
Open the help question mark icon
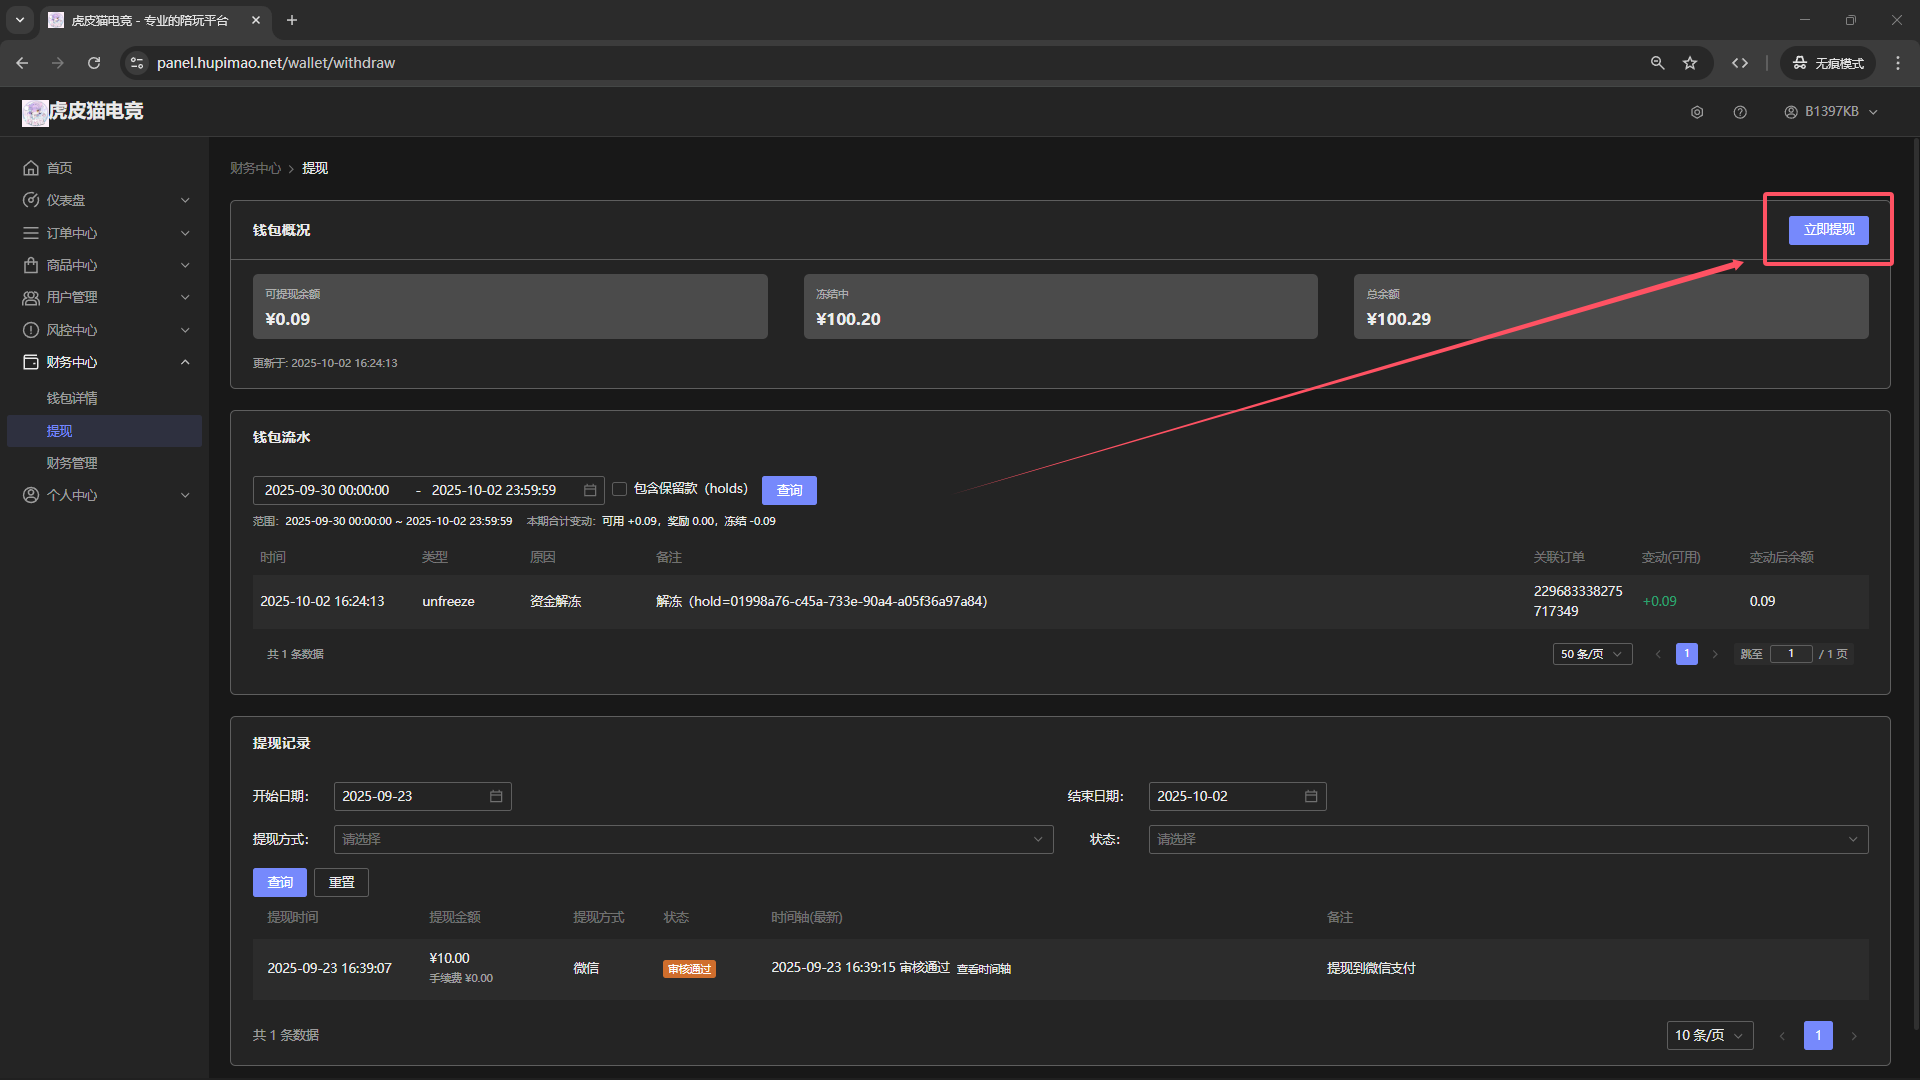pyautogui.click(x=1740, y=112)
